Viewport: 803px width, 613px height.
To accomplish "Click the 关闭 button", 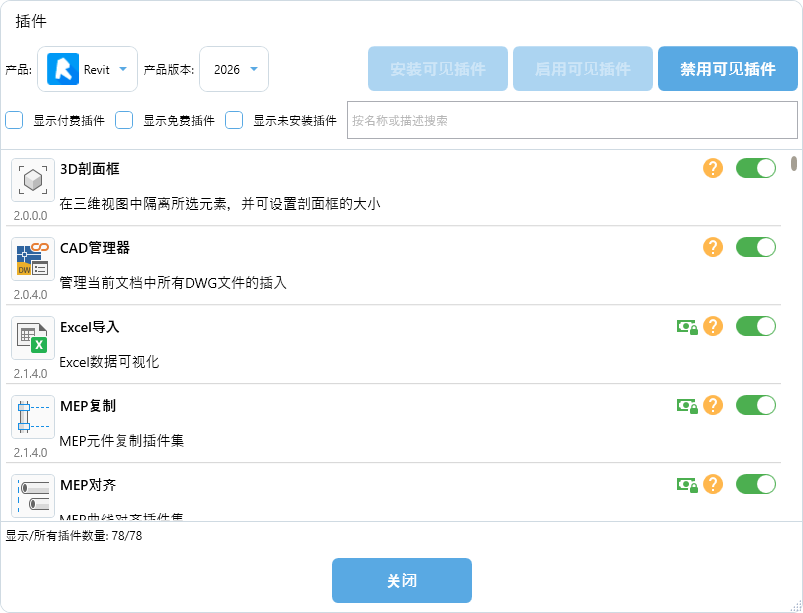I will [x=401, y=581].
